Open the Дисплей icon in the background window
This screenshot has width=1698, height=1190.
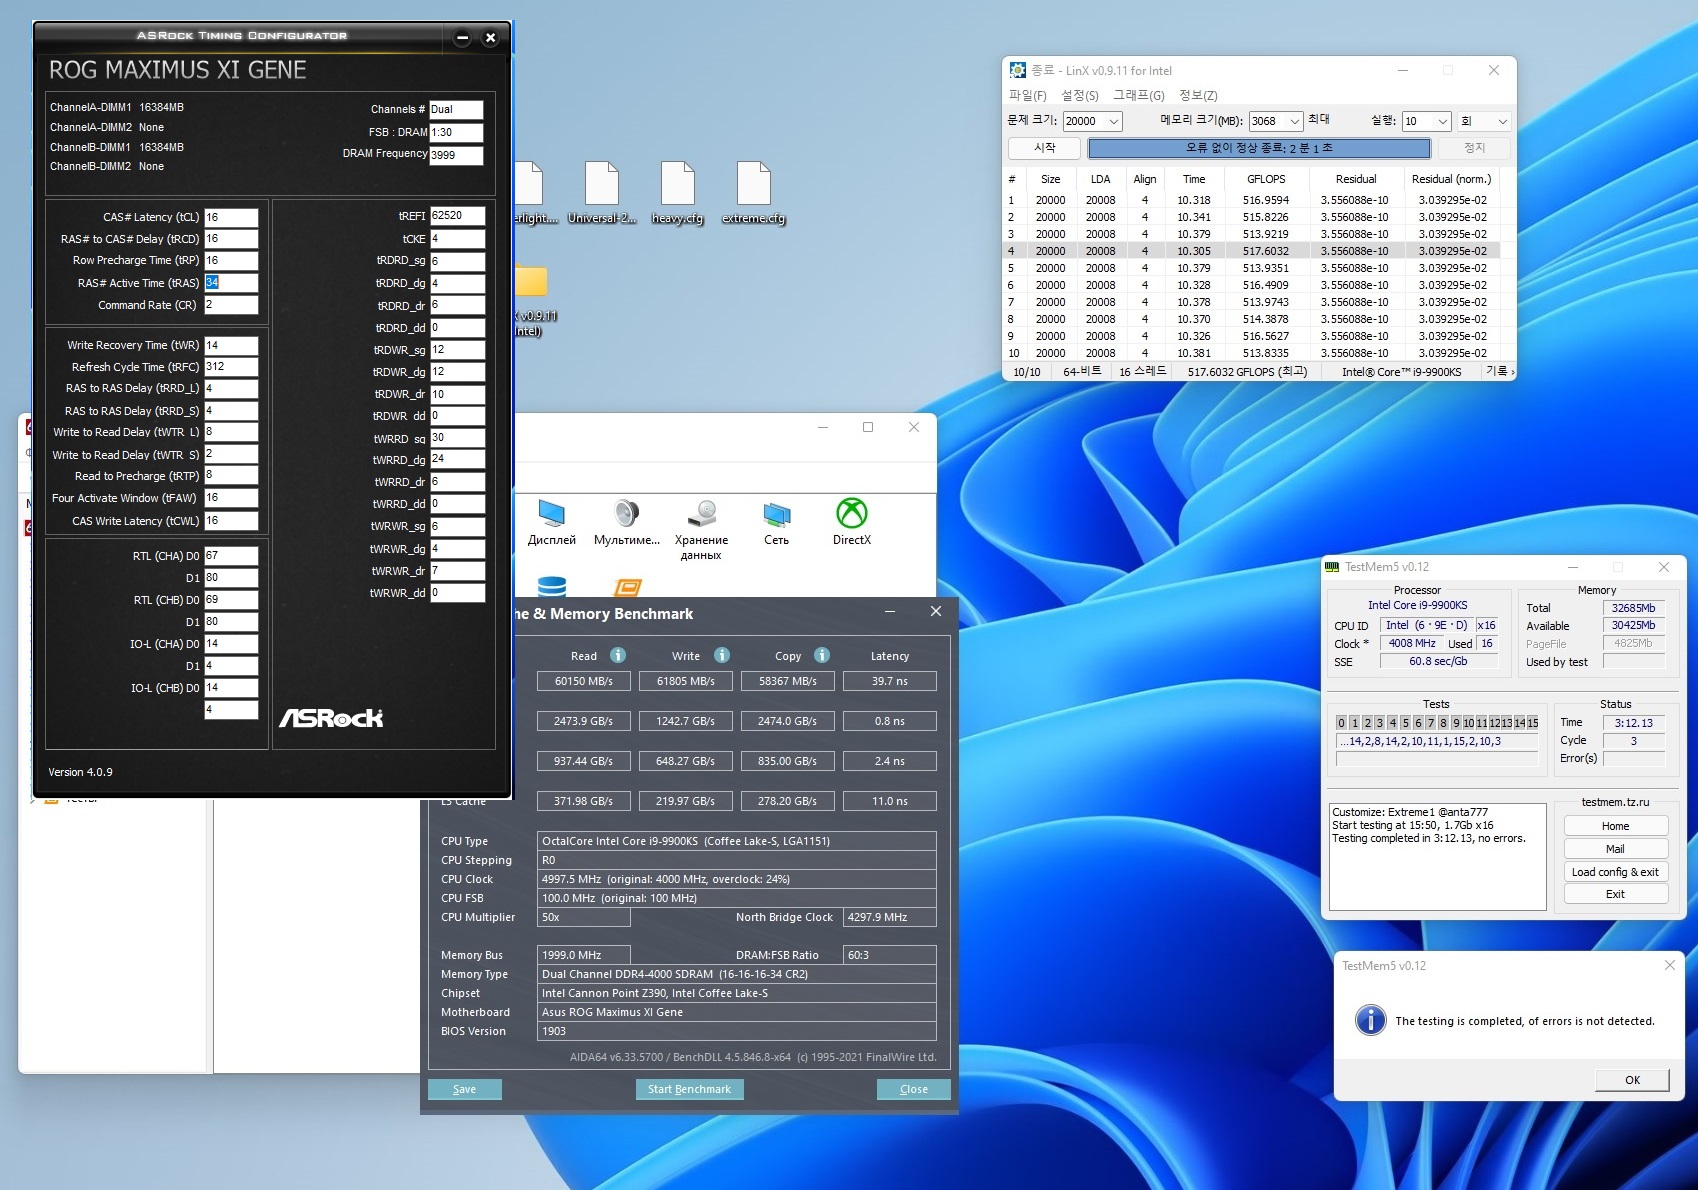(x=552, y=522)
